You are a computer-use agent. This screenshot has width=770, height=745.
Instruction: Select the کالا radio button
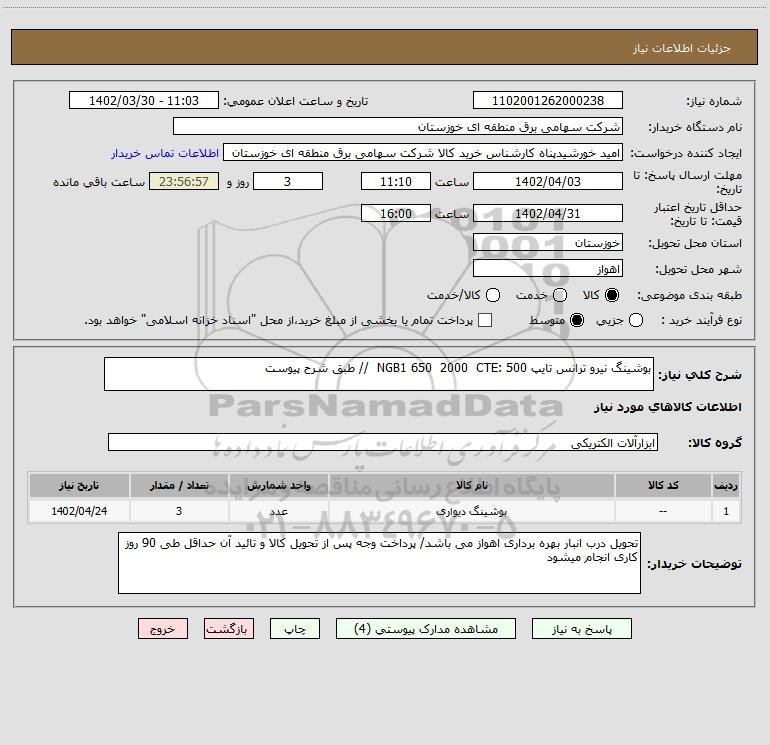pos(613,295)
